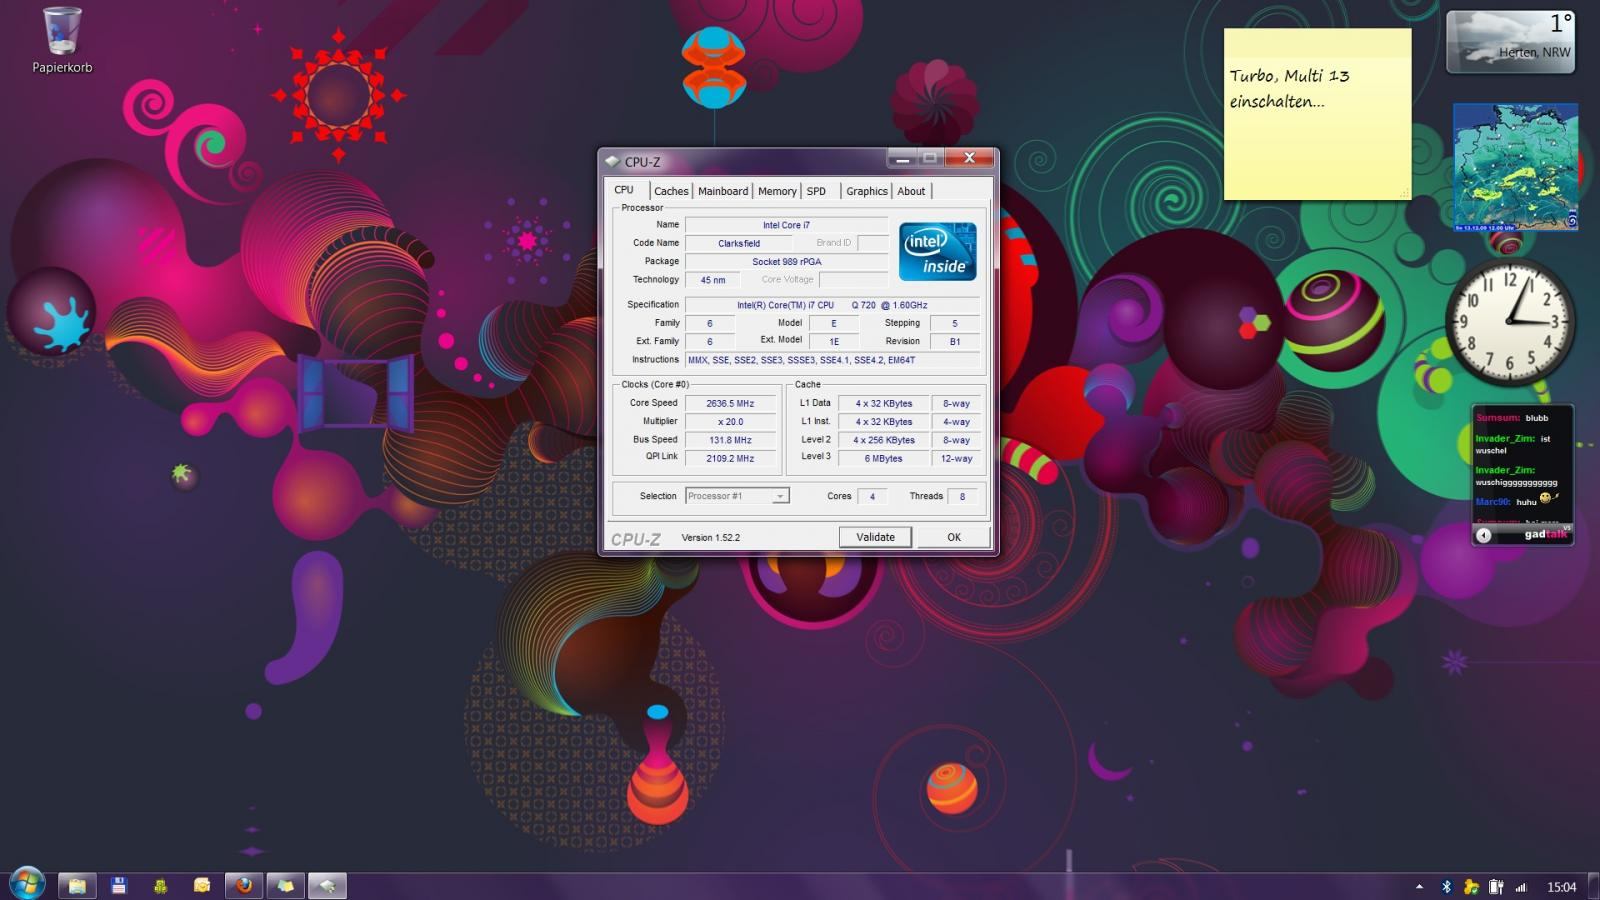Open the Windows Start orb
The width and height of the screenshot is (1600, 900).
pyautogui.click(x=26, y=884)
